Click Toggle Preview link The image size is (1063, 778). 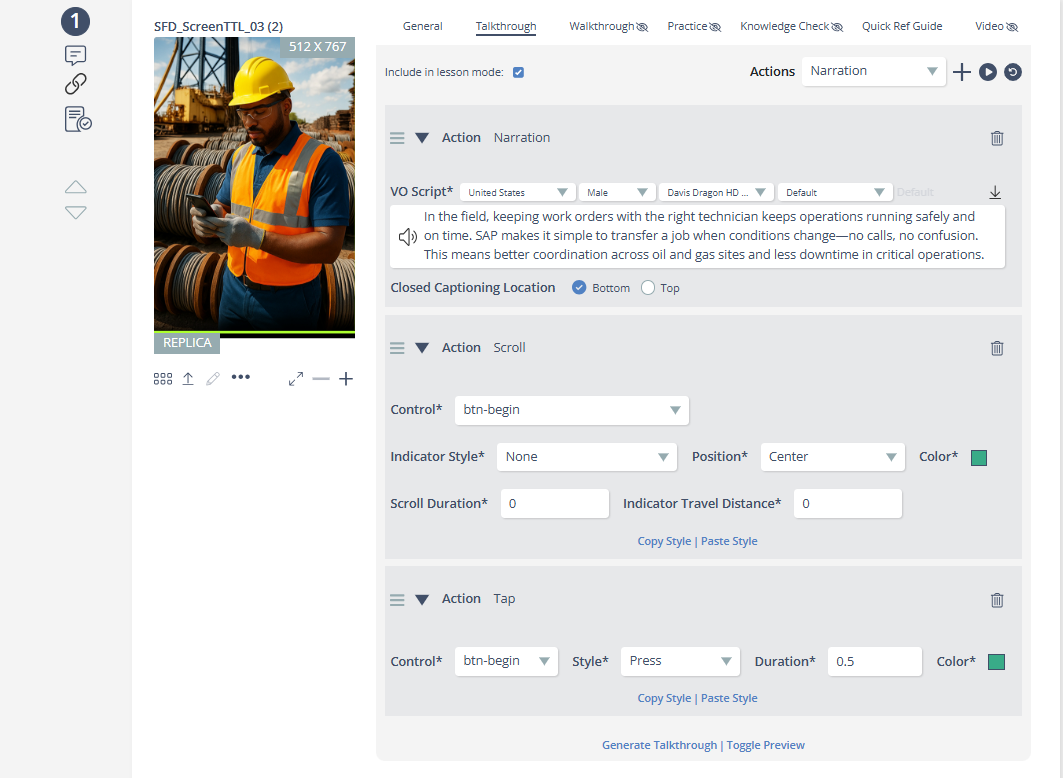point(765,745)
